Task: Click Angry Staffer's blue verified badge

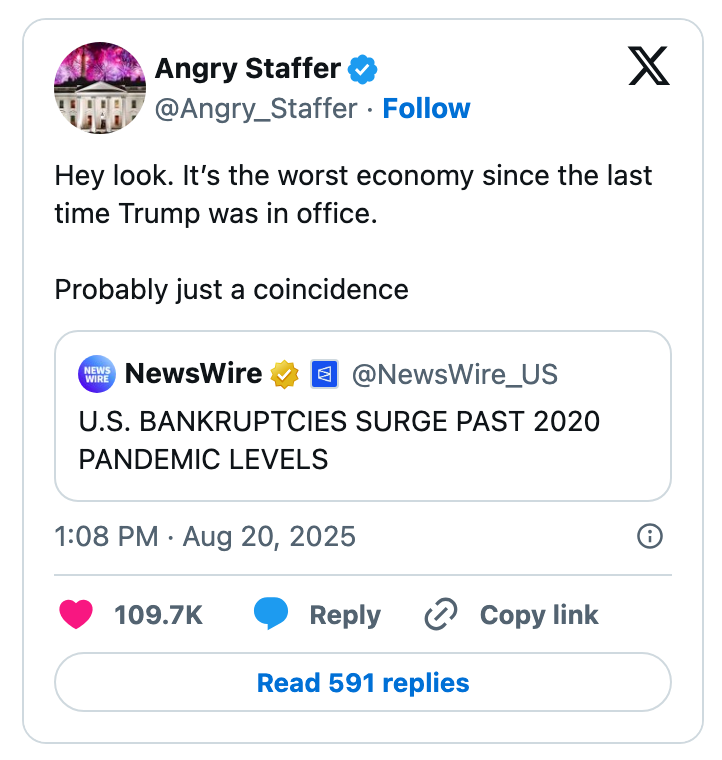Action: pyautogui.click(x=362, y=69)
